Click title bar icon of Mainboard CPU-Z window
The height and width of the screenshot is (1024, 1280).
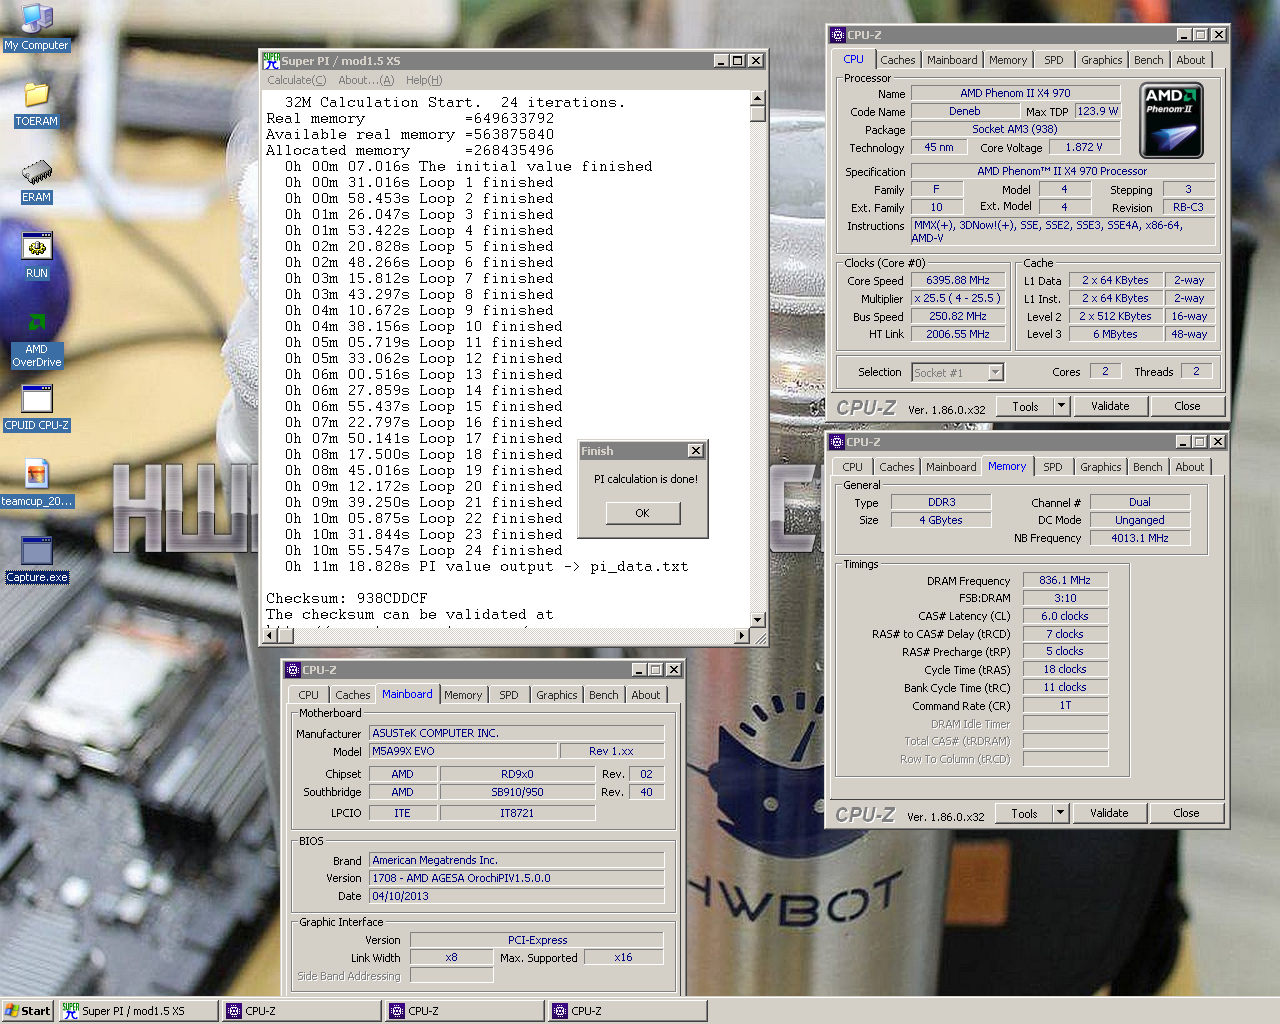point(293,670)
